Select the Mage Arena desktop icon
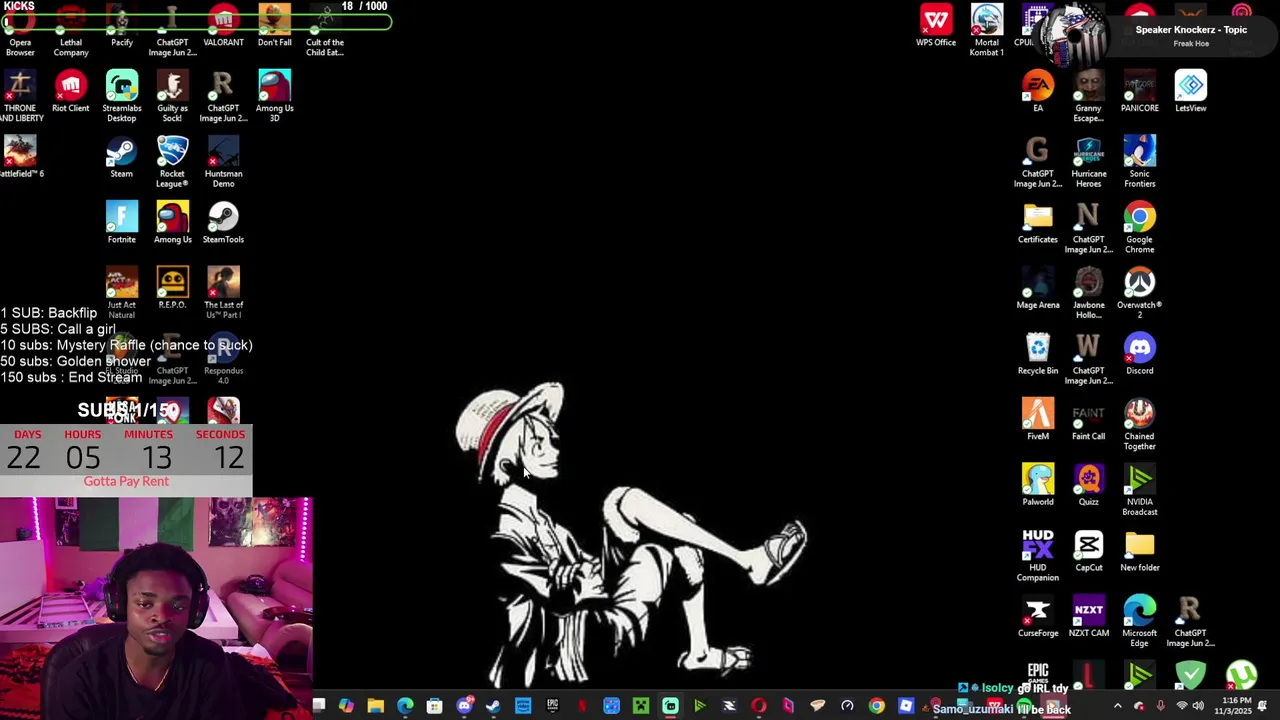Image resolution: width=1280 pixels, height=720 pixels. (1038, 288)
